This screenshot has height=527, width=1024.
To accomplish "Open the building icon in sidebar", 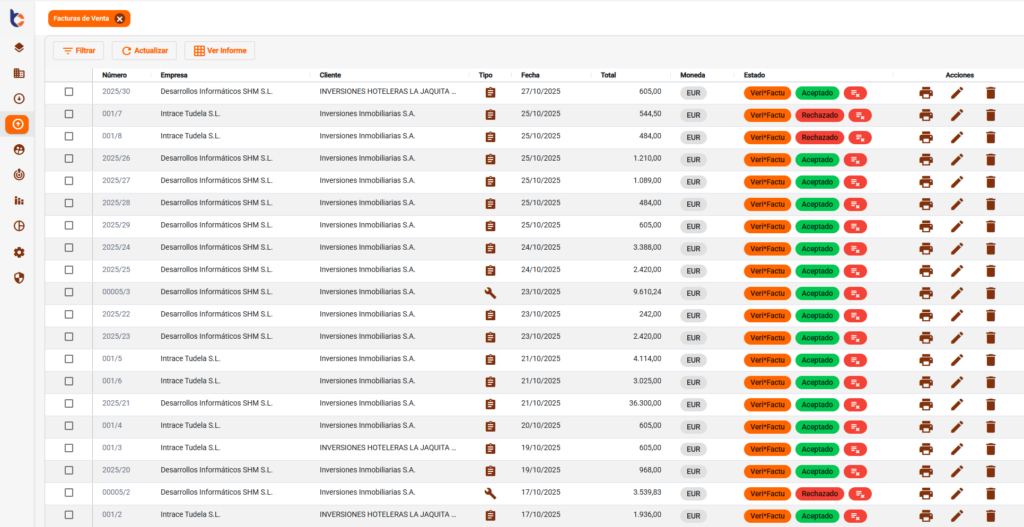I will (18, 73).
